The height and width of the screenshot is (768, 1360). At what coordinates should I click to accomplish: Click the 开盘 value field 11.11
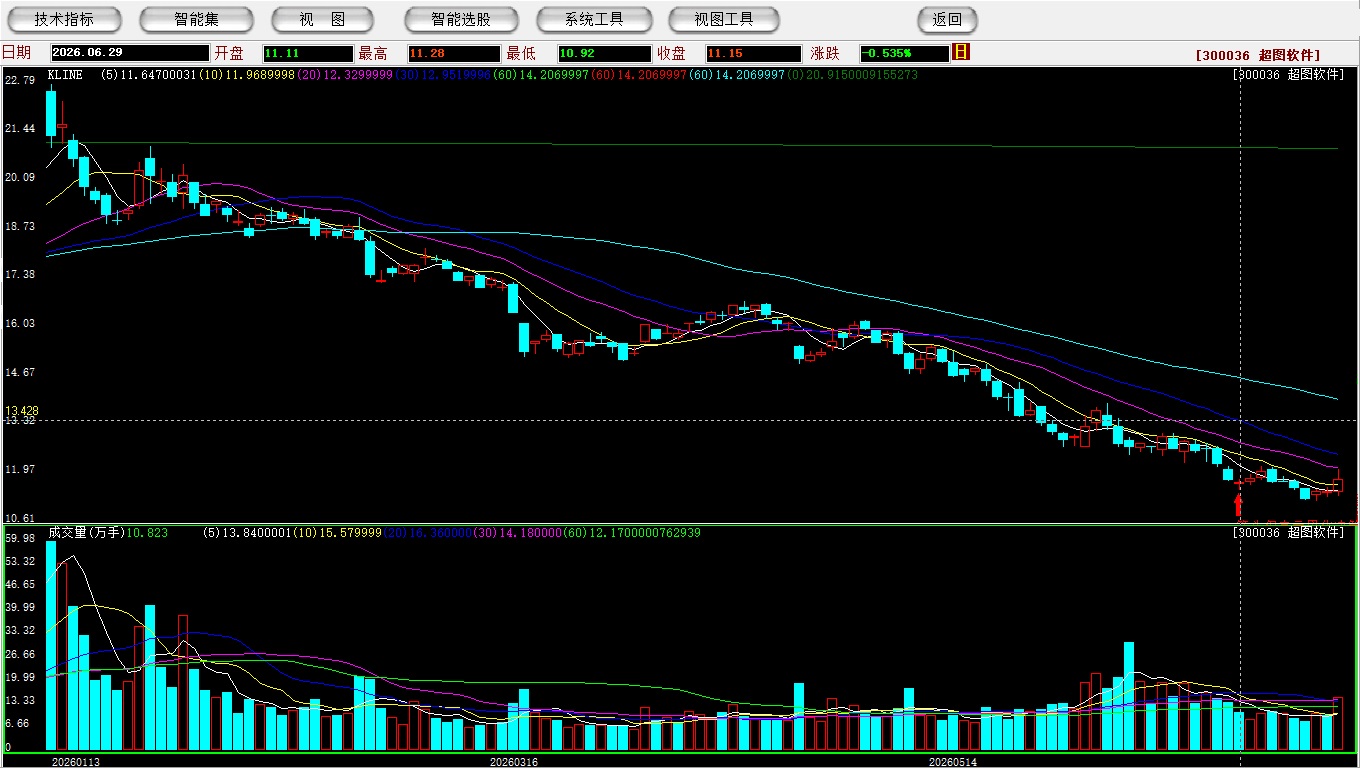point(308,53)
